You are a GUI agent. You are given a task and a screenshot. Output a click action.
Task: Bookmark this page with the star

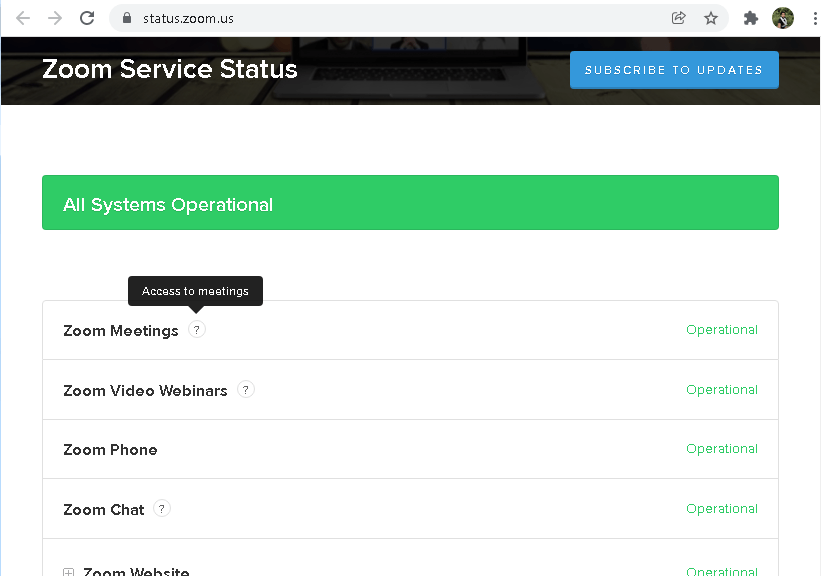(711, 18)
